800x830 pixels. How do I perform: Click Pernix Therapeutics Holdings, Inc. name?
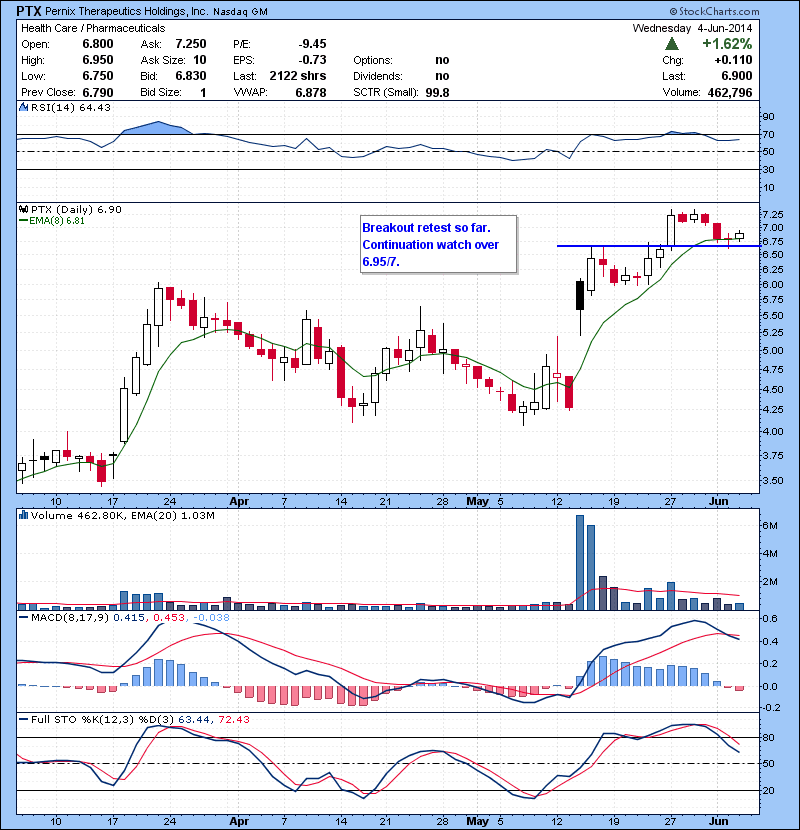(127, 11)
